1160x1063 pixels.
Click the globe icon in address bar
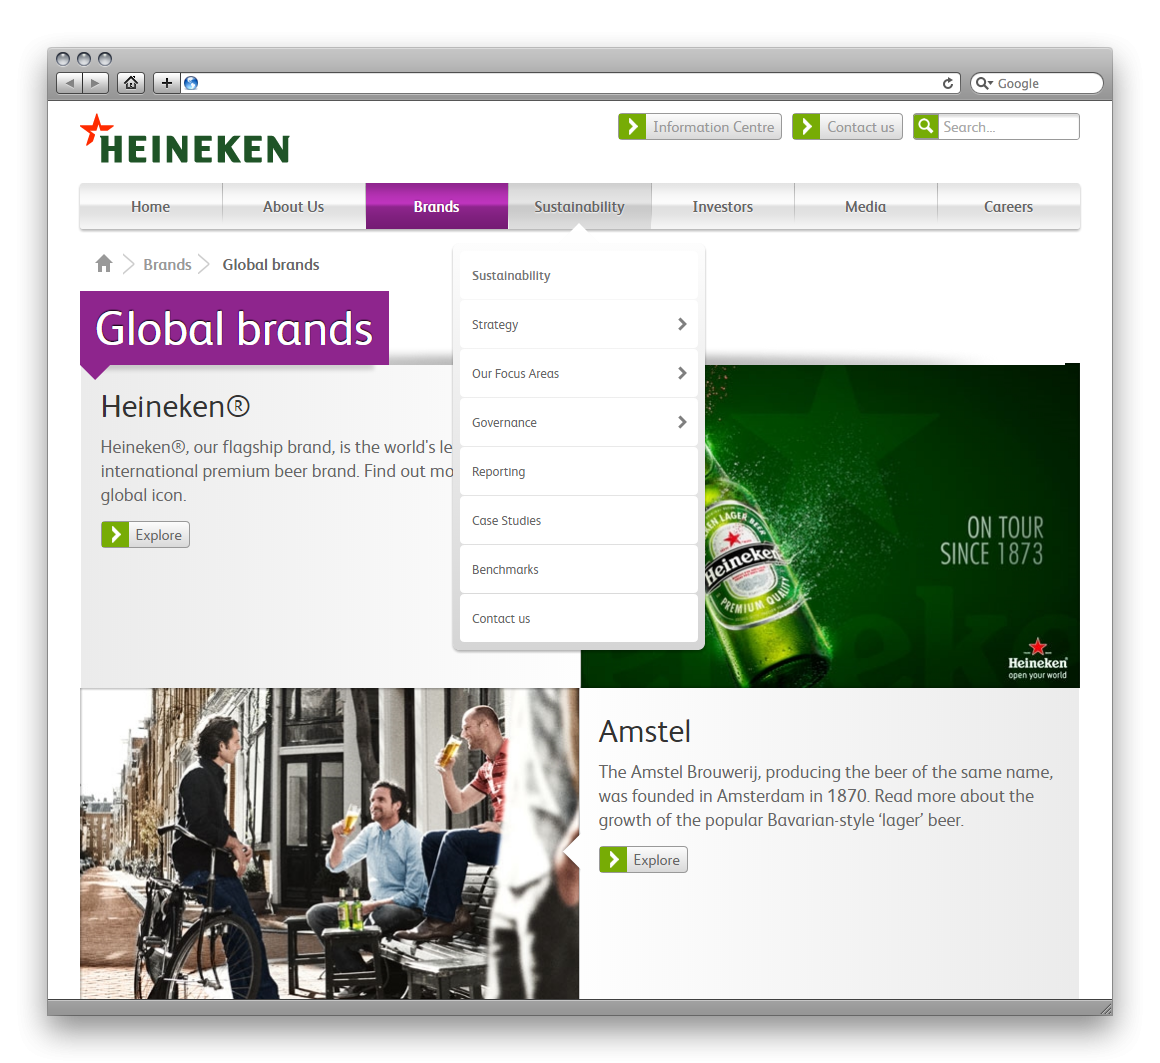[191, 83]
